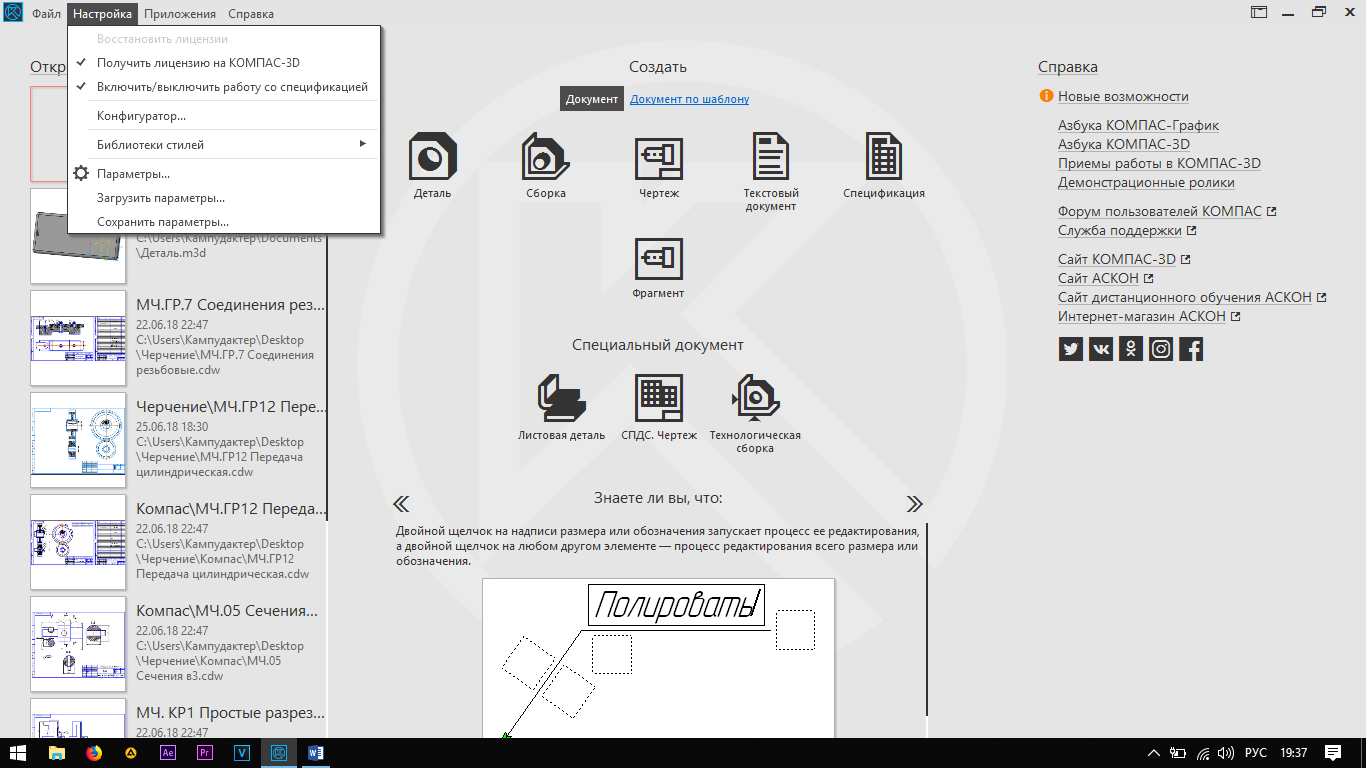This screenshot has height=768, width=1366.
Task: Open the Новые возможности link
Action: click(1123, 96)
